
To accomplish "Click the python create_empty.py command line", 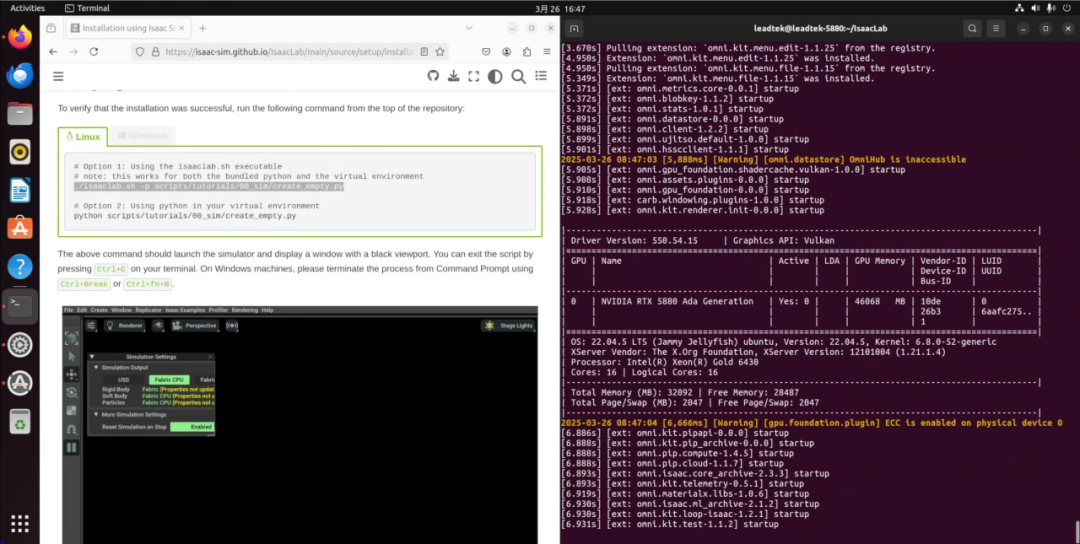I will tap(185, 216).
